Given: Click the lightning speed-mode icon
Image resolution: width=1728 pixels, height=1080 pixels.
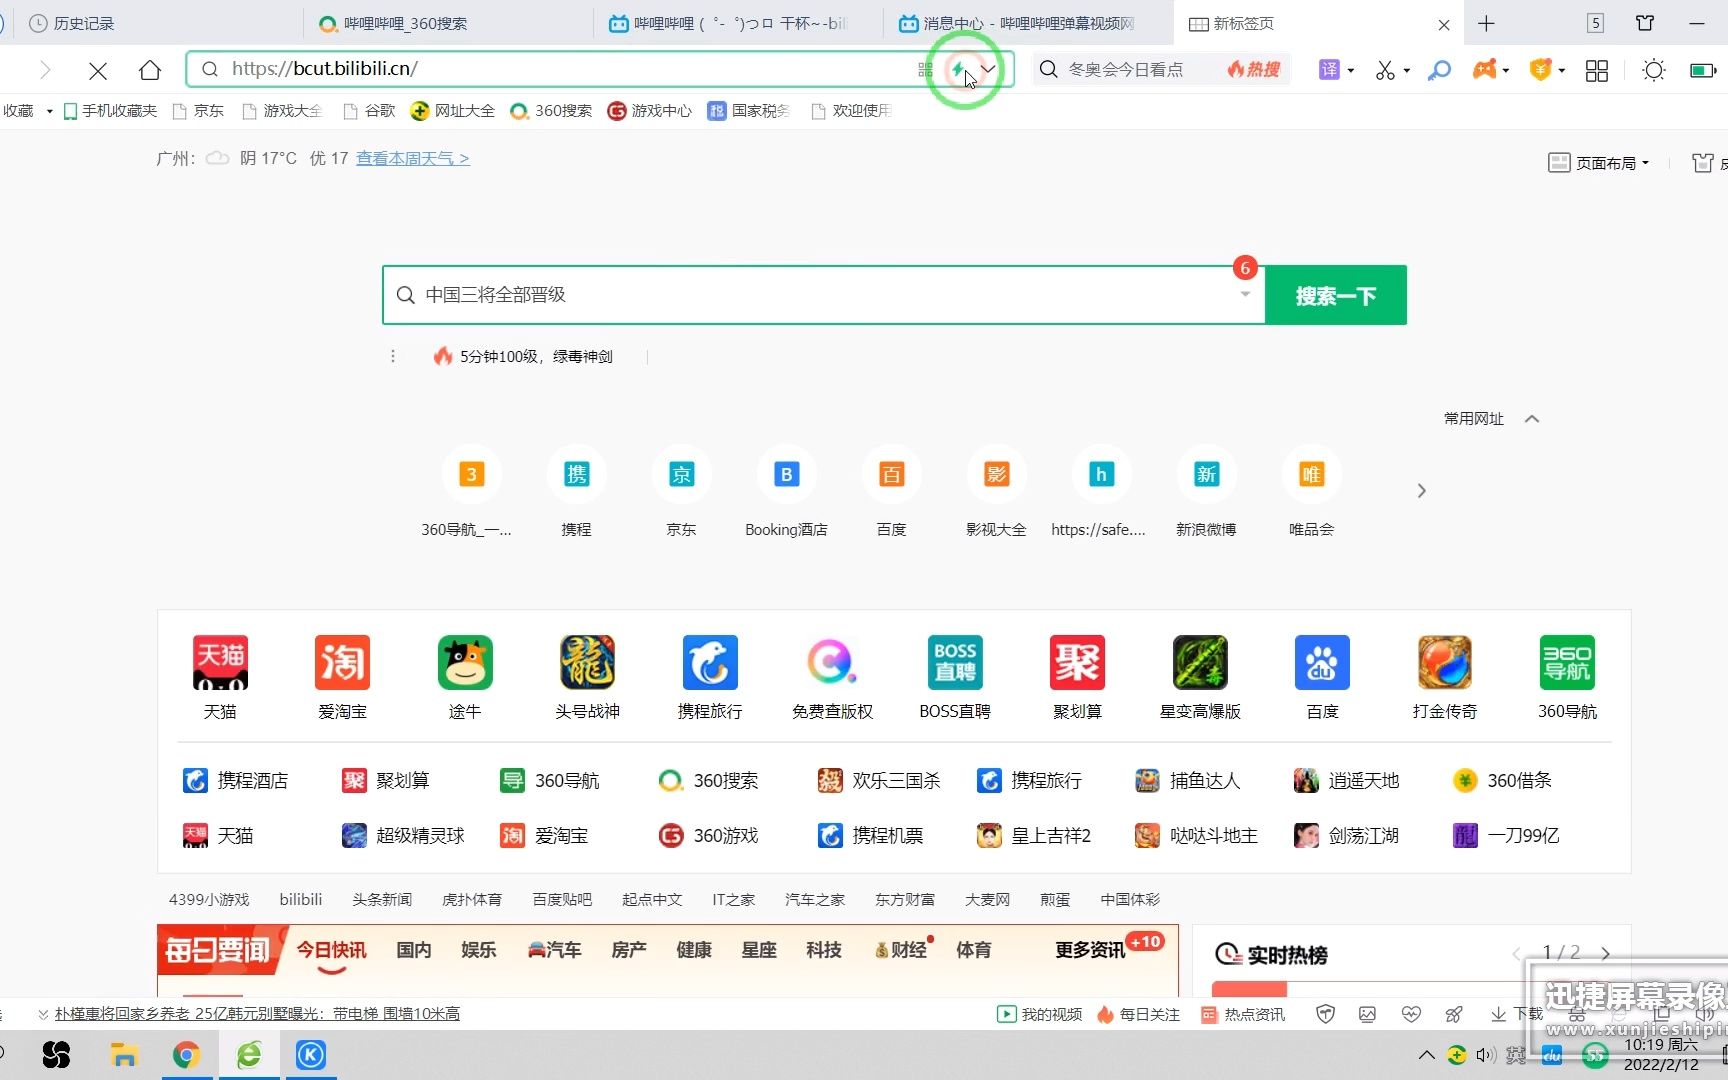Looking at the screenshot, I should coord(958,70).
